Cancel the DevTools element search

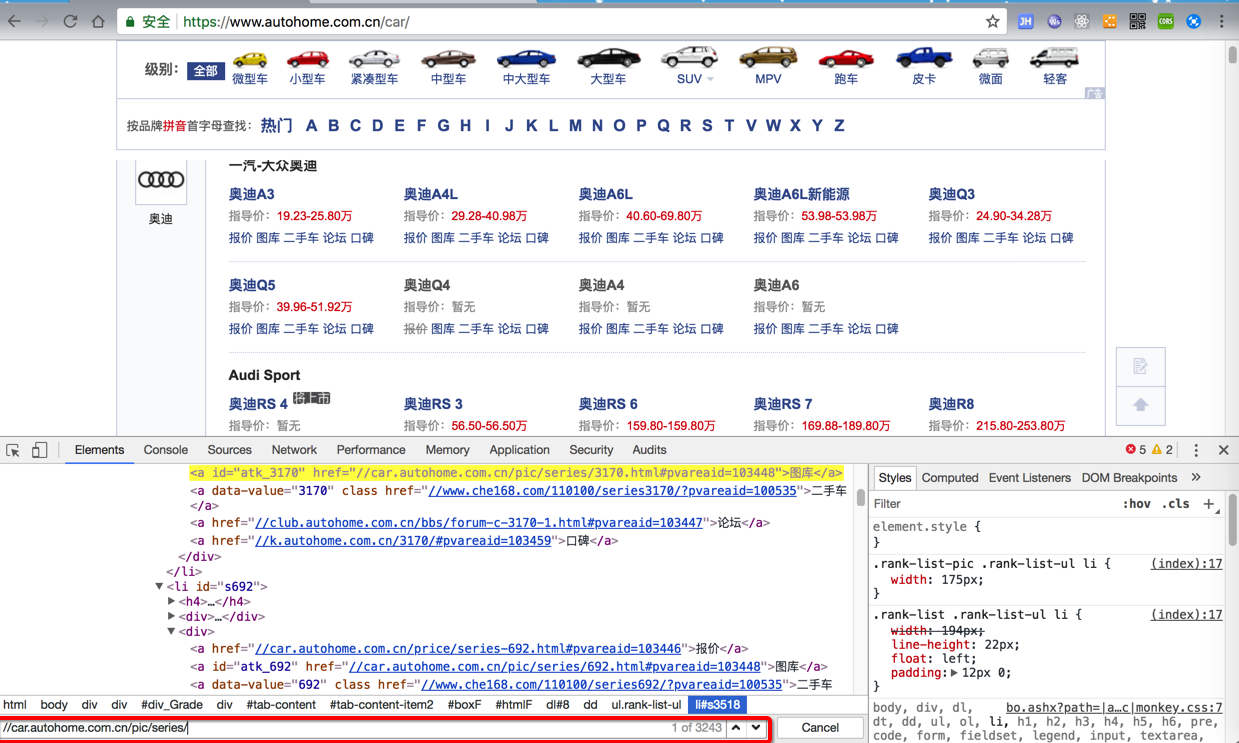[820, 727]
